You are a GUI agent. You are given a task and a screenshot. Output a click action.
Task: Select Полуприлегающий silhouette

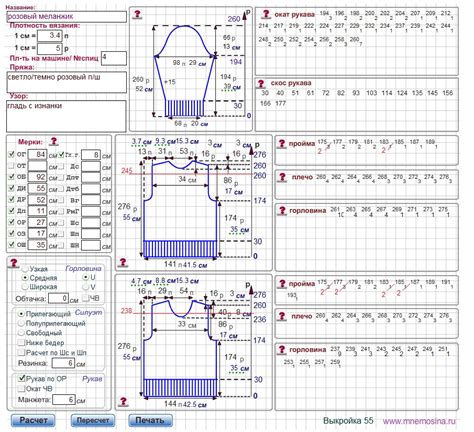[x=21, y=323]
